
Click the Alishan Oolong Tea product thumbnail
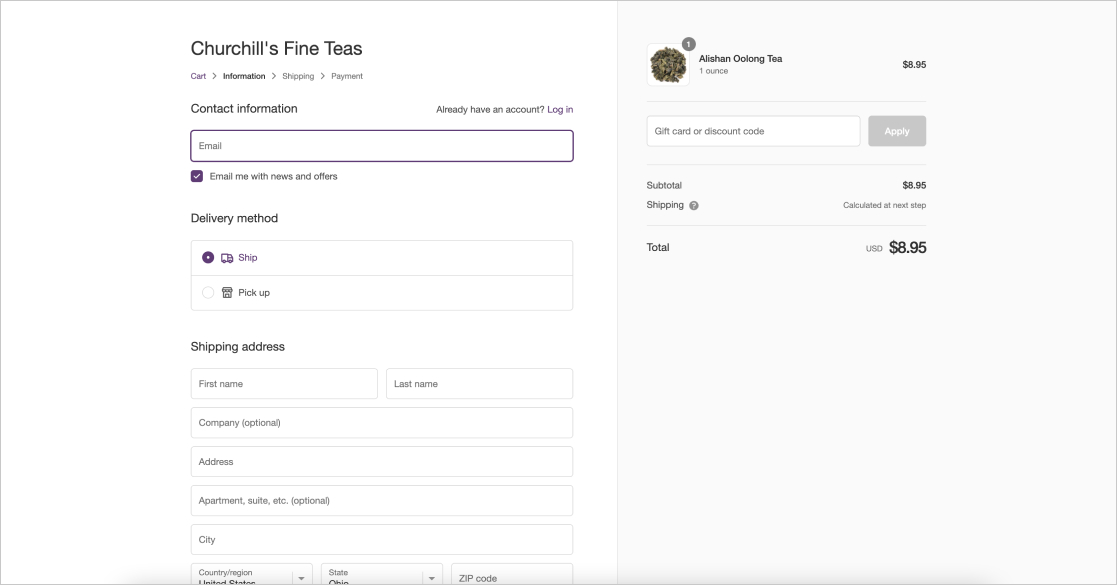[x=668, y=65]
